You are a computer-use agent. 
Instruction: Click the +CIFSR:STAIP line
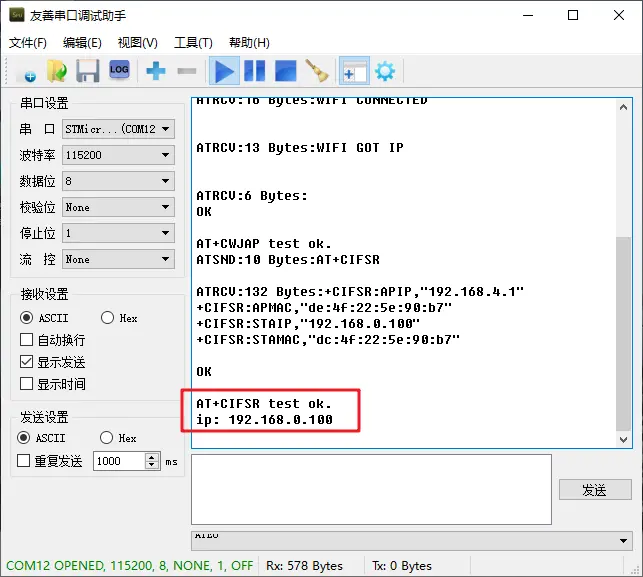(x=308, y=324)
